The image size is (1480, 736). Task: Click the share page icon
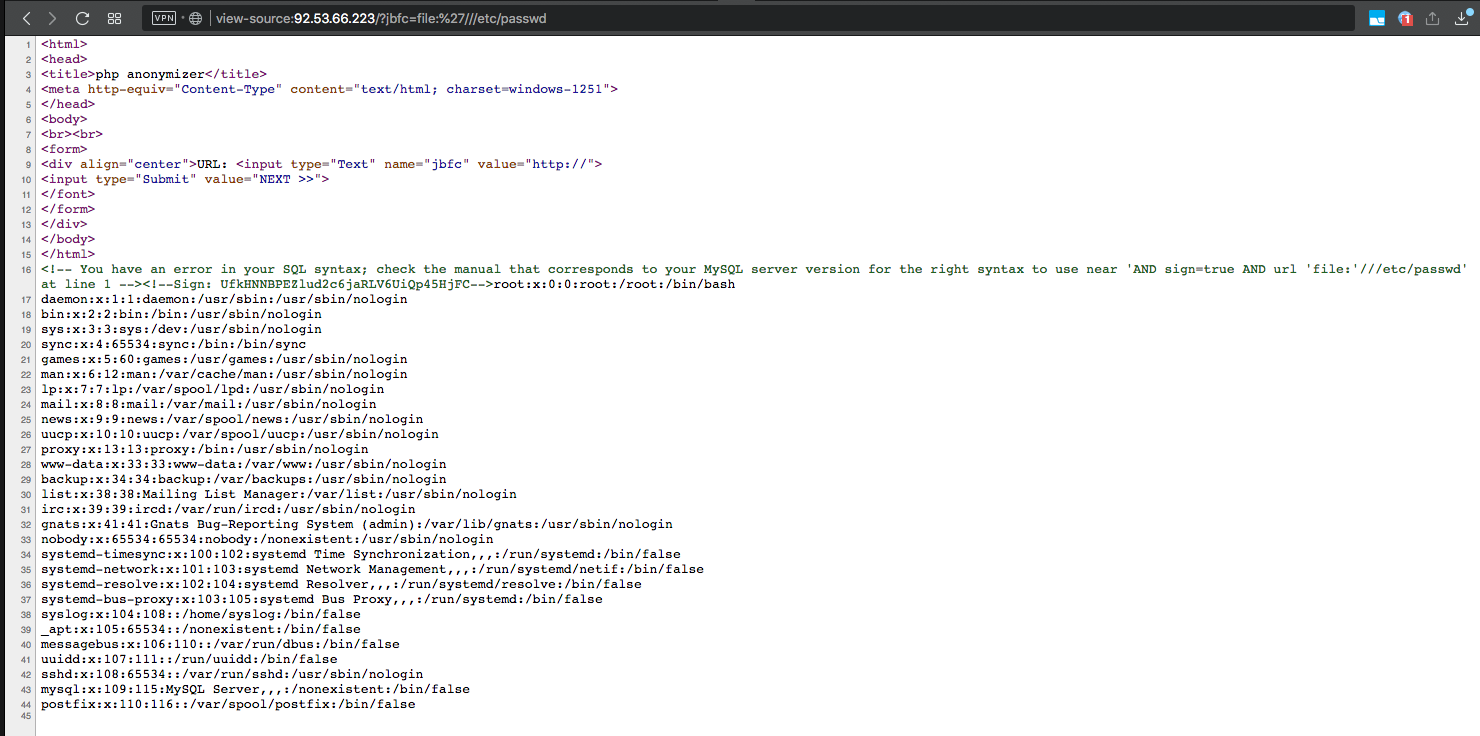pyautogui.click(x=1432, y=18)
